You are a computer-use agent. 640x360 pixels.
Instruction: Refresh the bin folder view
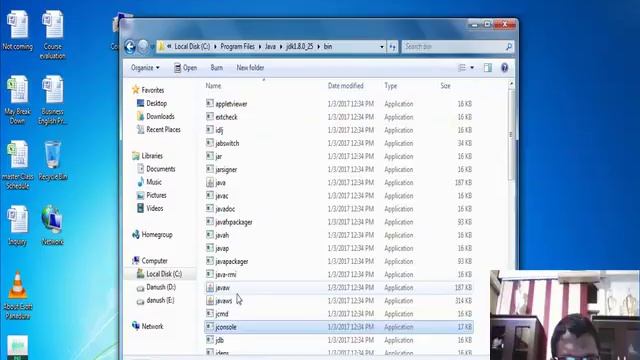(392, 47)
